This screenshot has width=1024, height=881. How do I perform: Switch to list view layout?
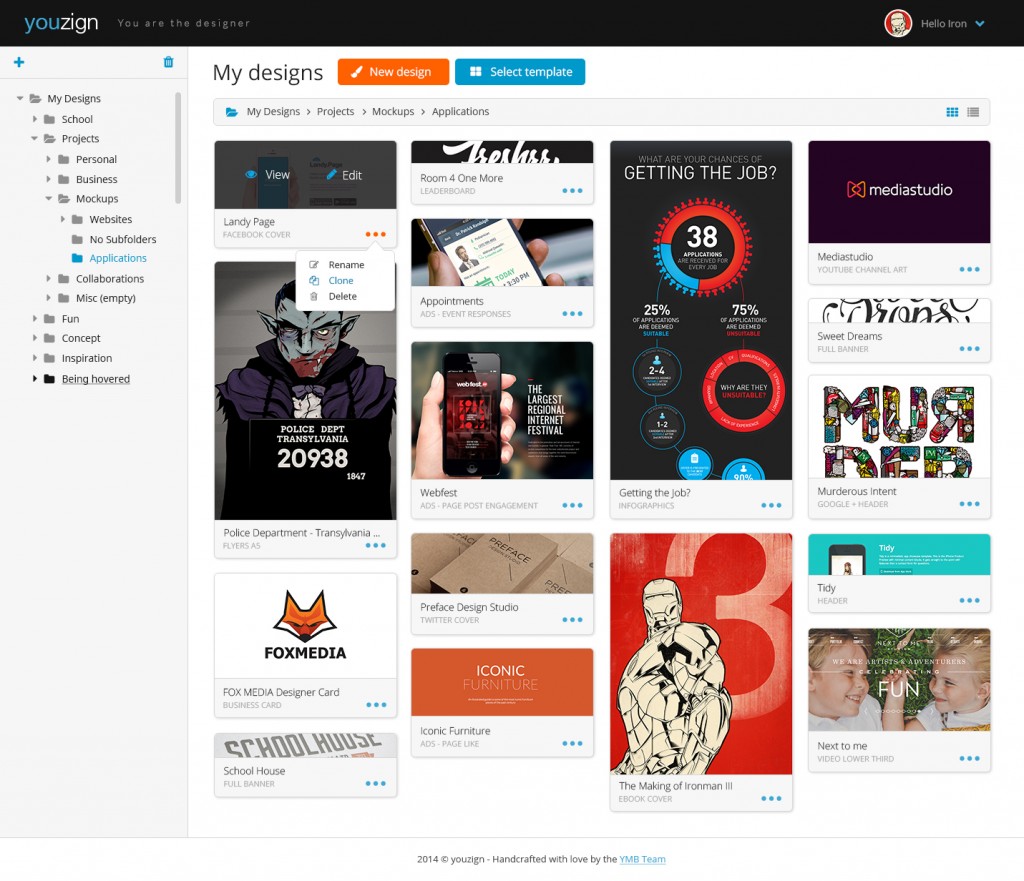point(972,112)
